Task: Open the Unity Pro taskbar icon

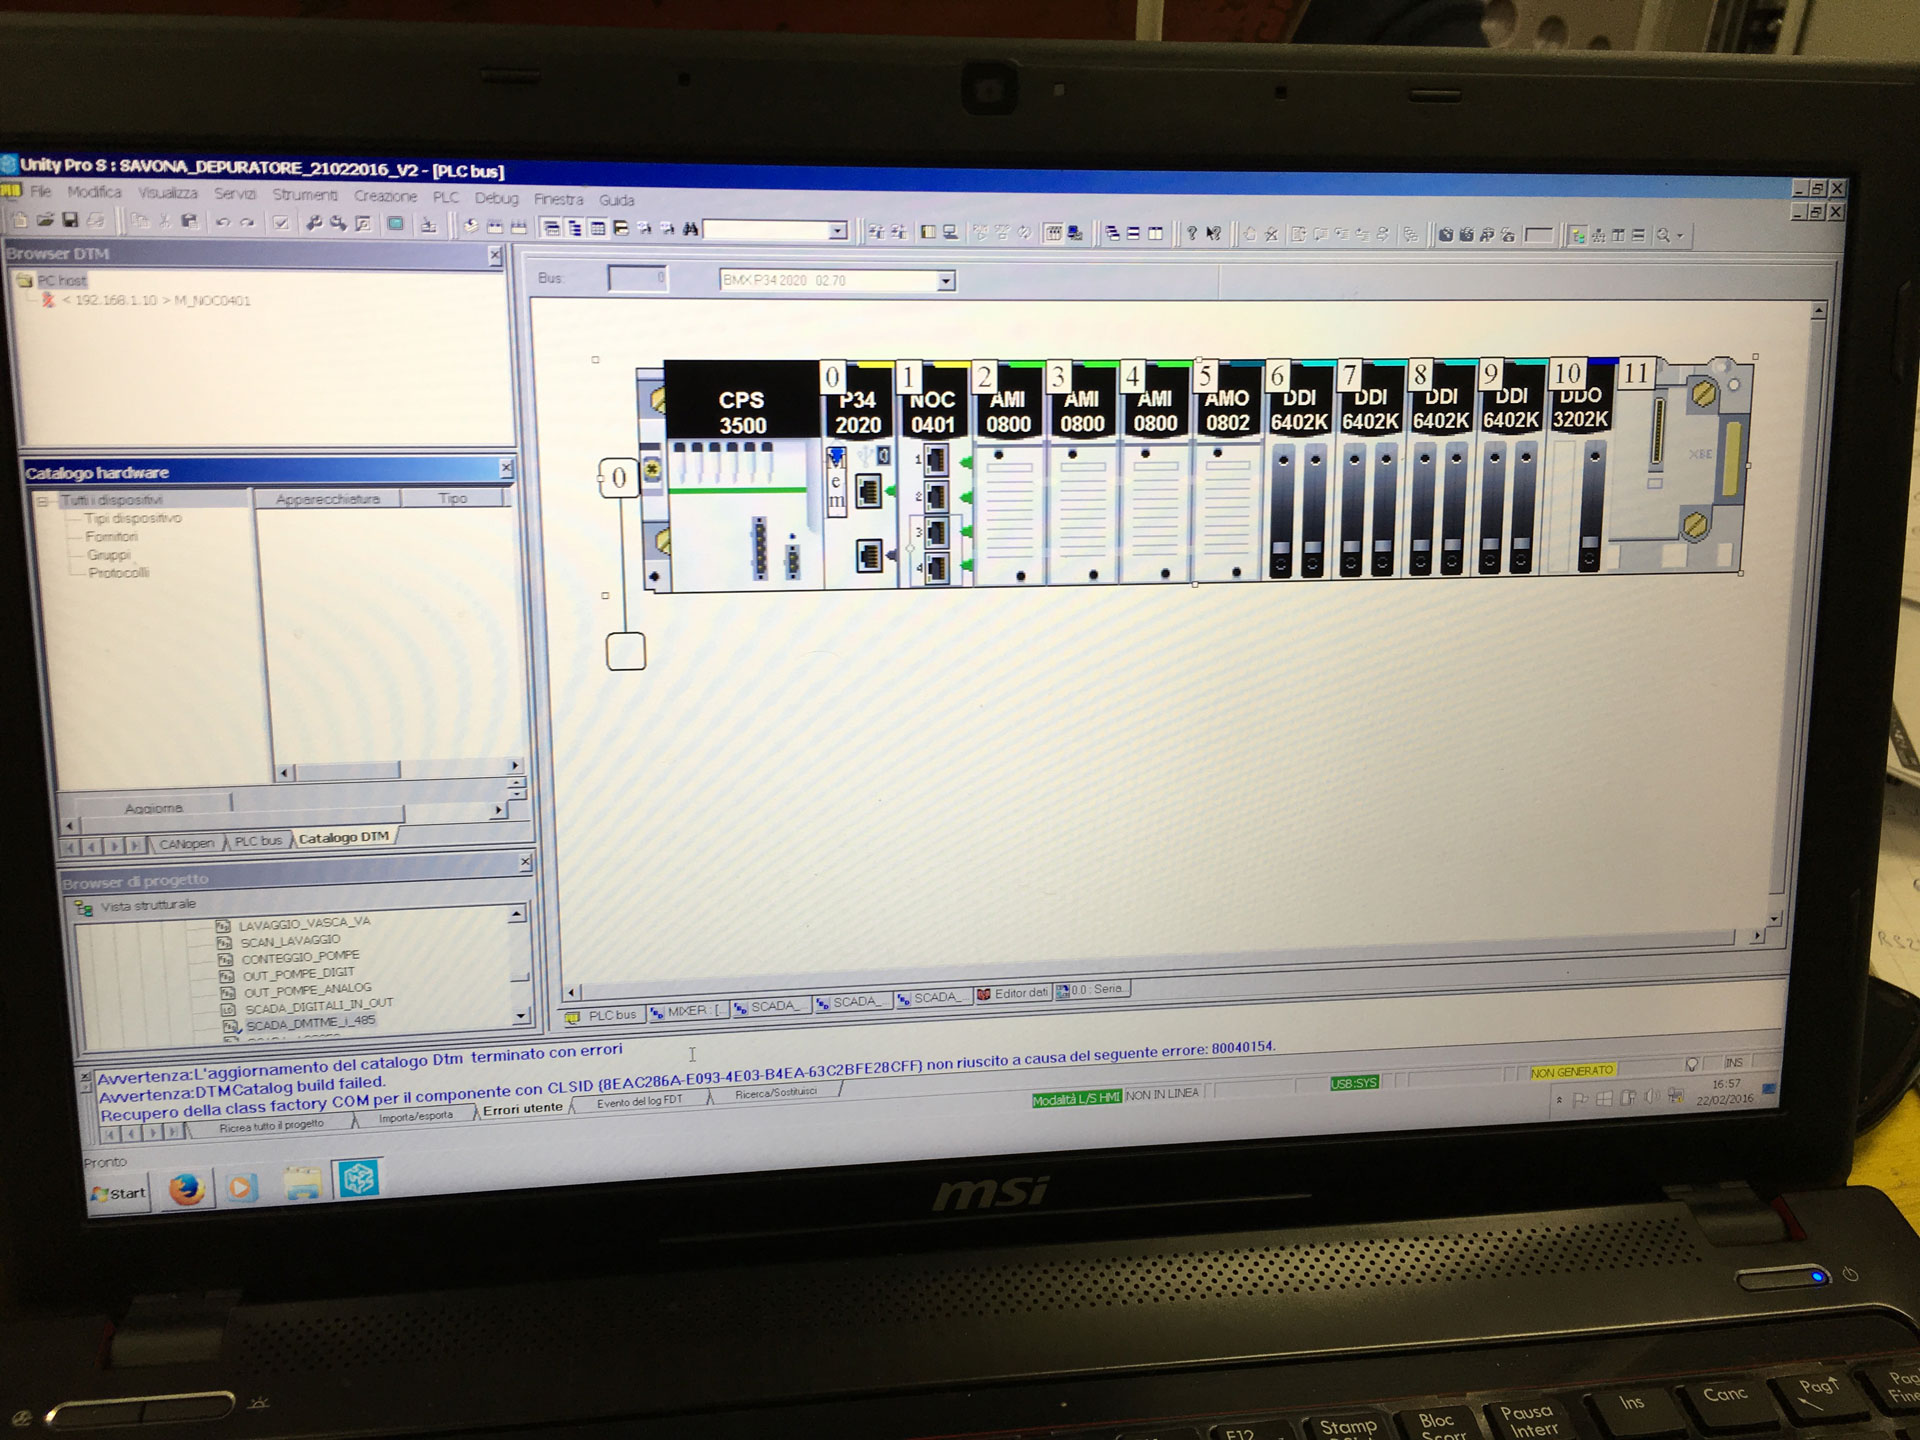Action: click(358, 1179)
